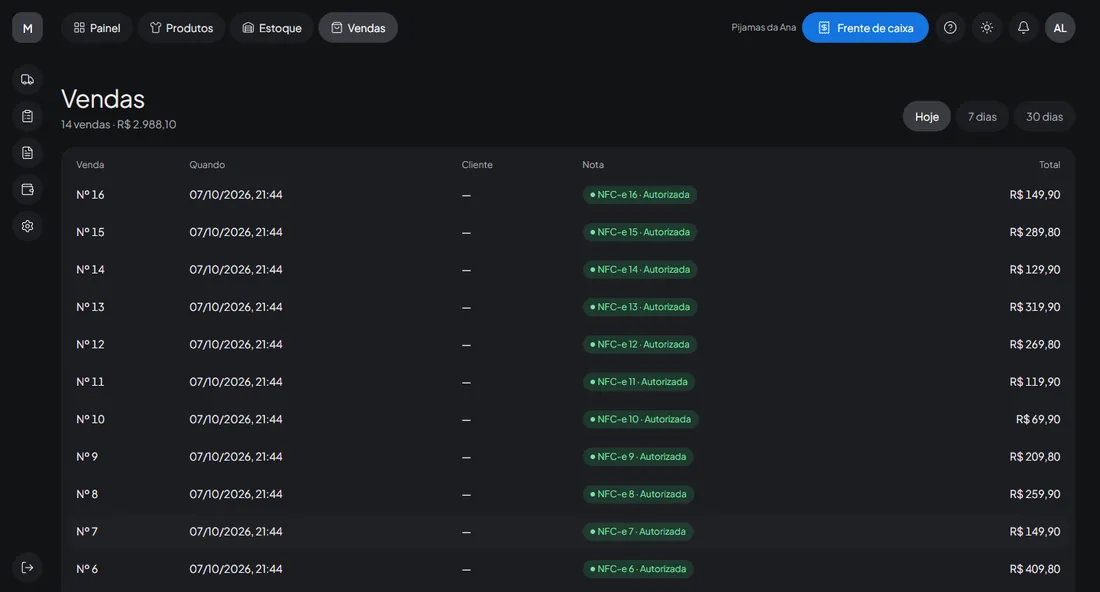Open notifications bell icon
This screenshot has width=1100, height=592.
pyautogui.click(x=1024, y=28)
